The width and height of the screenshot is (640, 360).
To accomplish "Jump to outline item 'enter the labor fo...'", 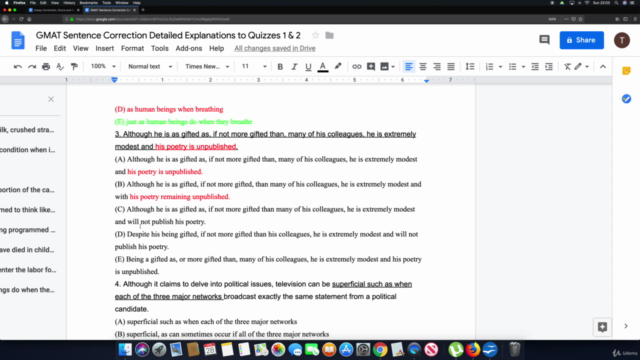I will pos(28,270).
